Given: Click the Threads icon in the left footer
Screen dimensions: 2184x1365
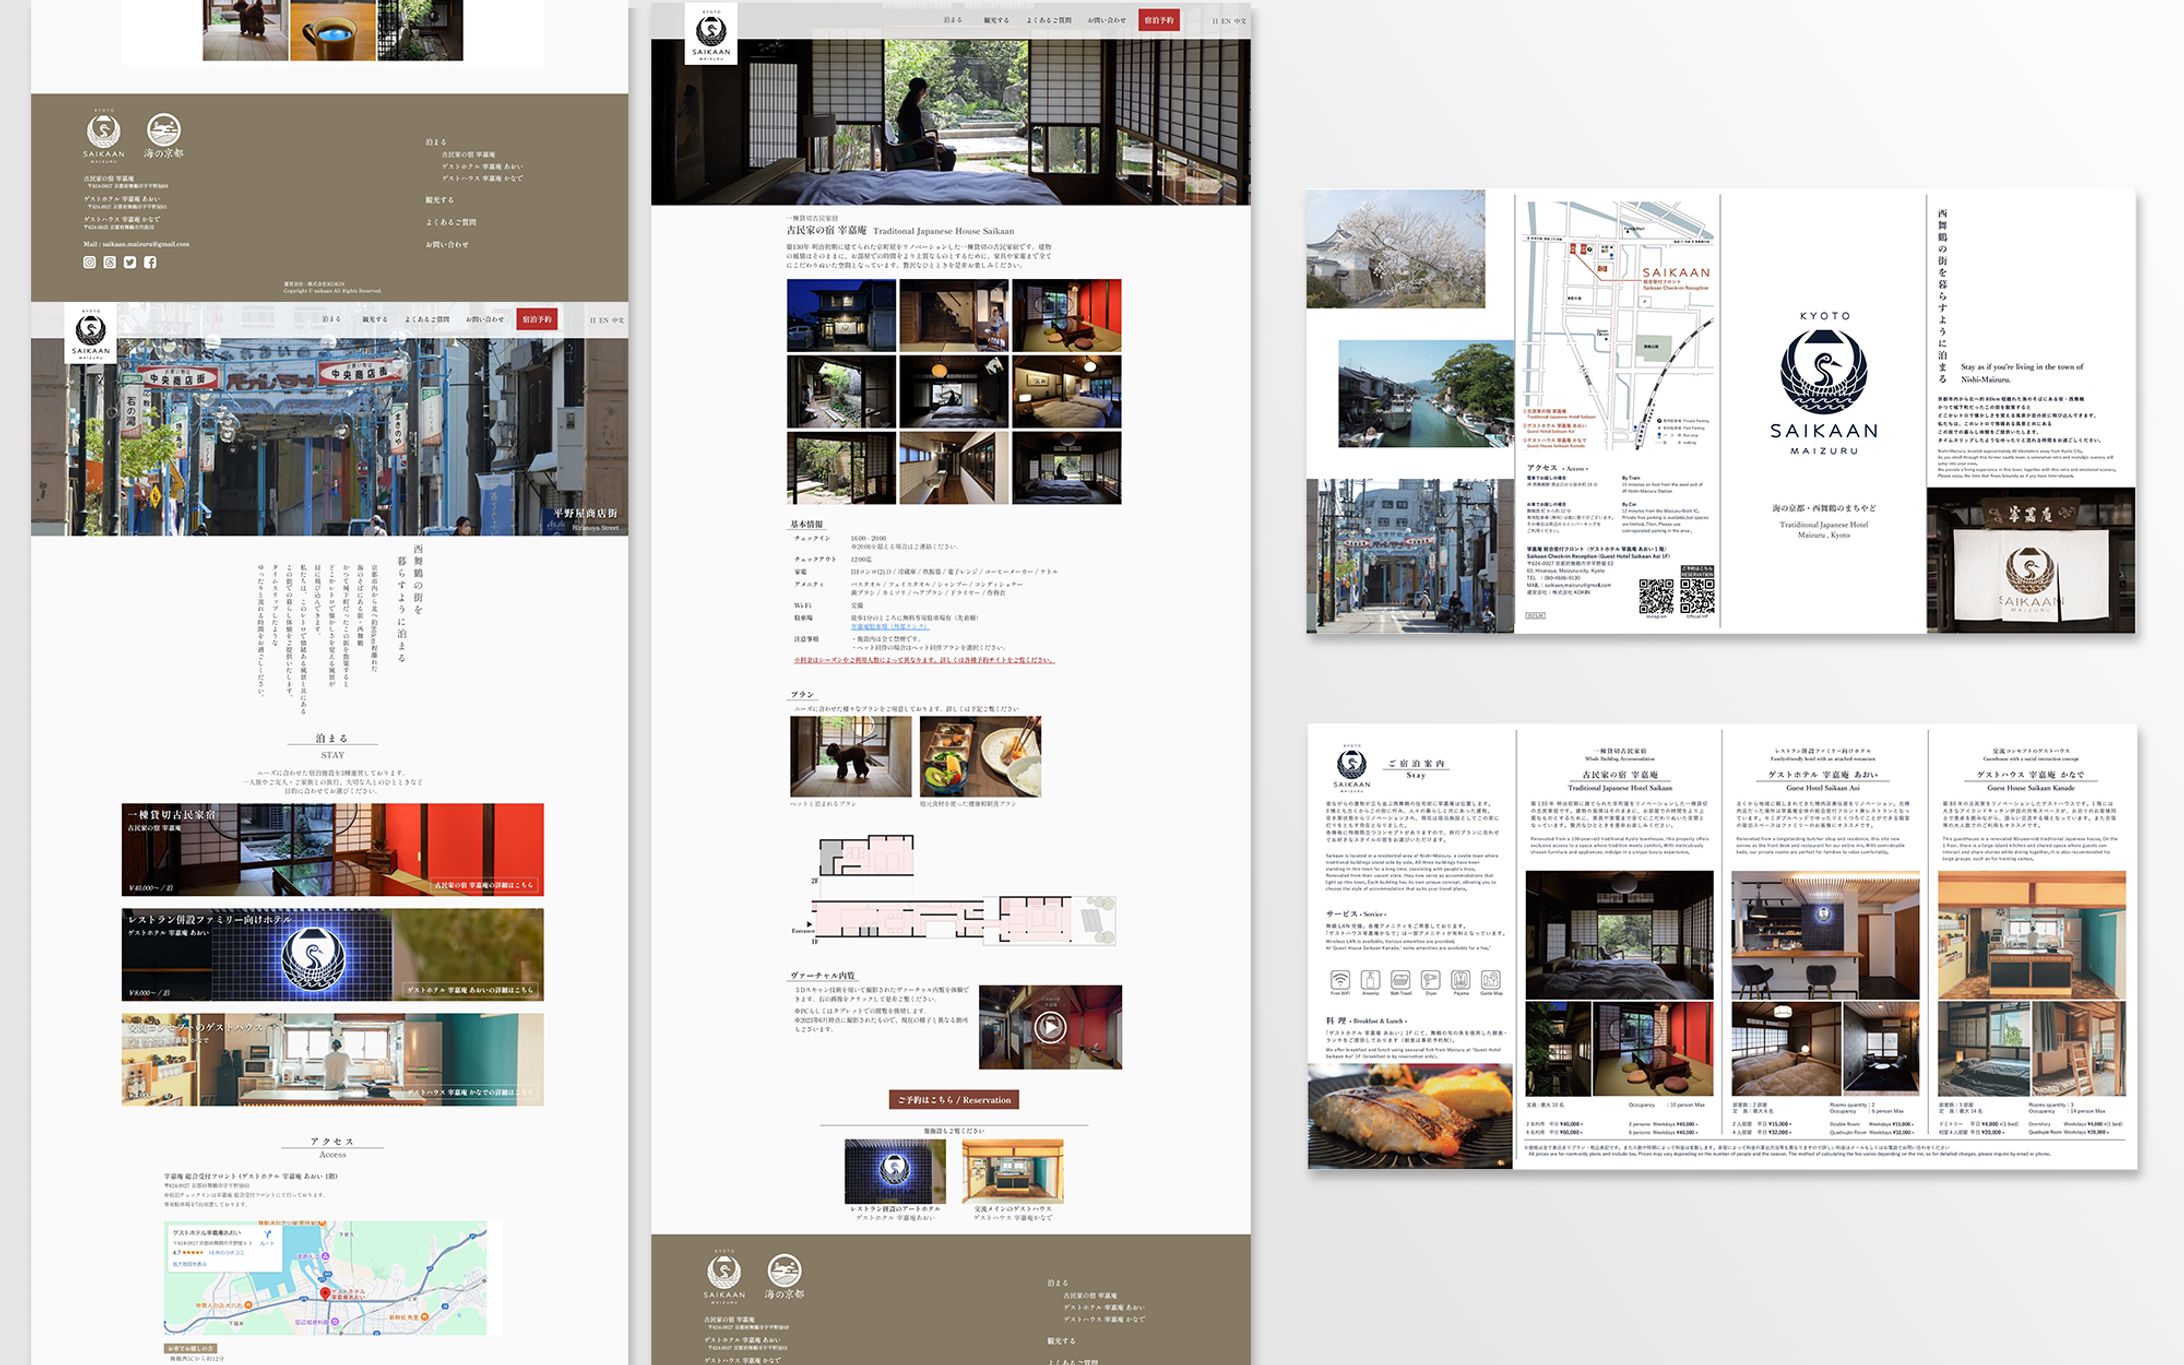Looking at the screenshot, I should (x=110, y=262).
